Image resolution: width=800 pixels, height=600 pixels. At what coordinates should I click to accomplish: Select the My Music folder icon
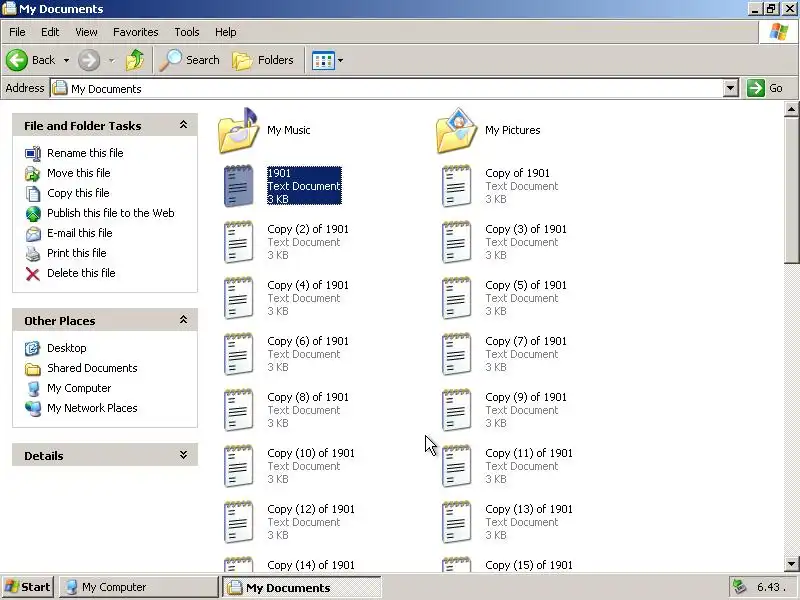tap(239, 130)
